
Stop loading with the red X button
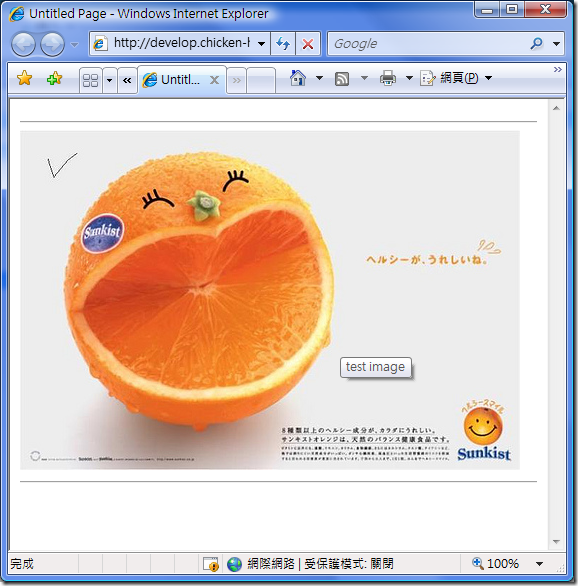(x=307, y=44)
